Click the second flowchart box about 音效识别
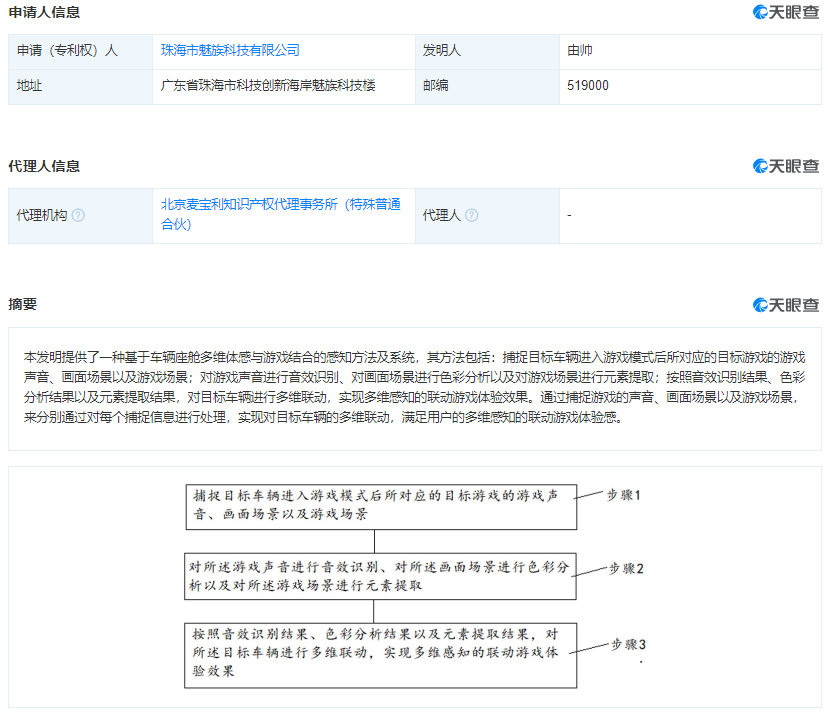The height and width of the screenshot is (724, 828). click(x=380, y=576)
